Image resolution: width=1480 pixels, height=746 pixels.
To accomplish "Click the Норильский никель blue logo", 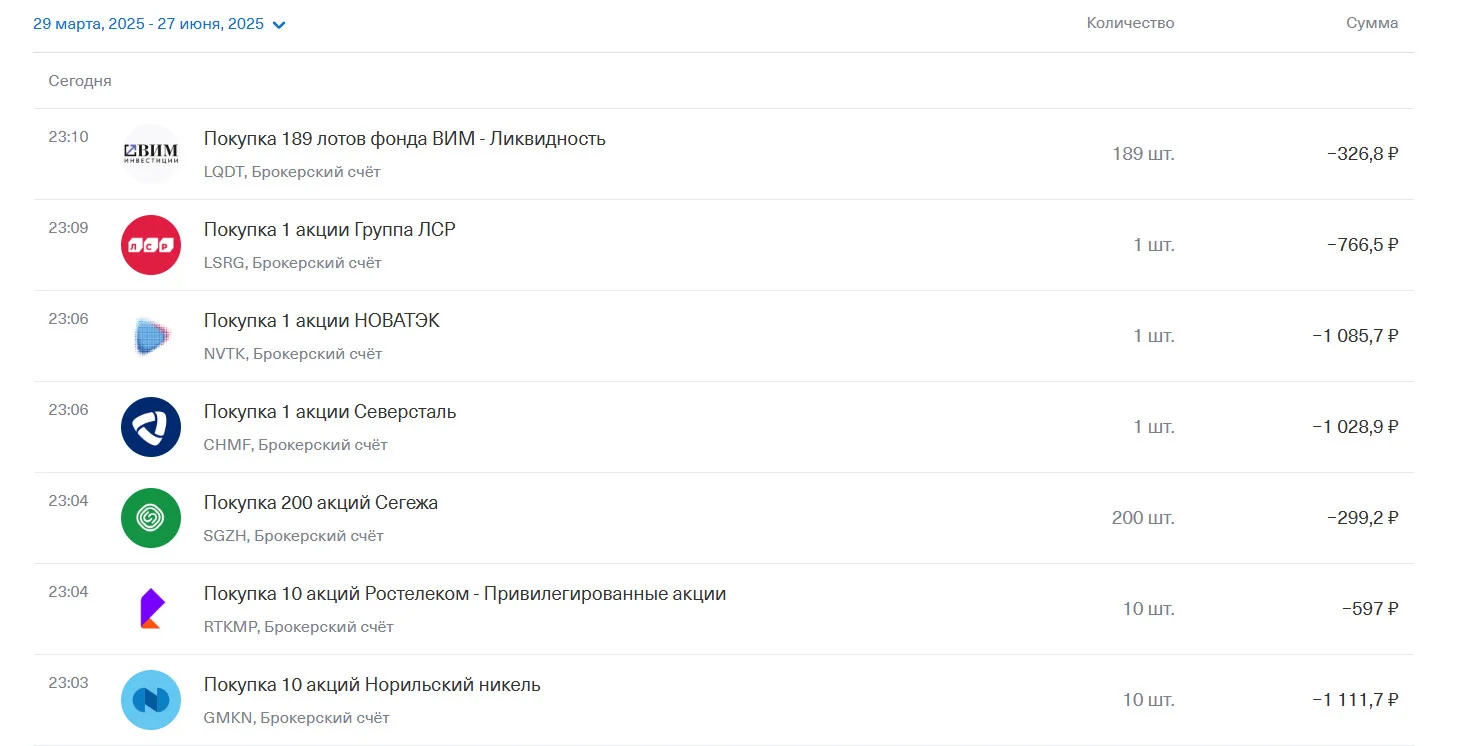I will (151, 700).
